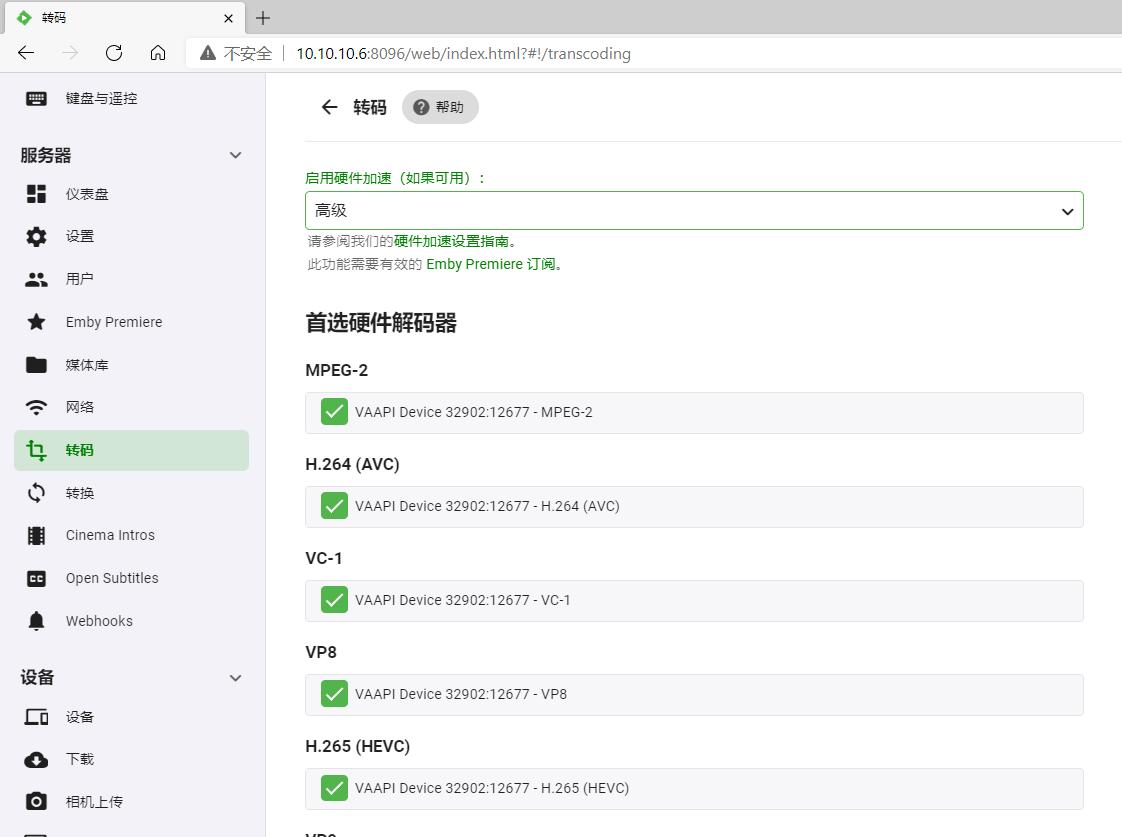Disable the VAAPI decoder for MPEG-2
This screenshot has width=1122, height=837.
click(334, 411)
